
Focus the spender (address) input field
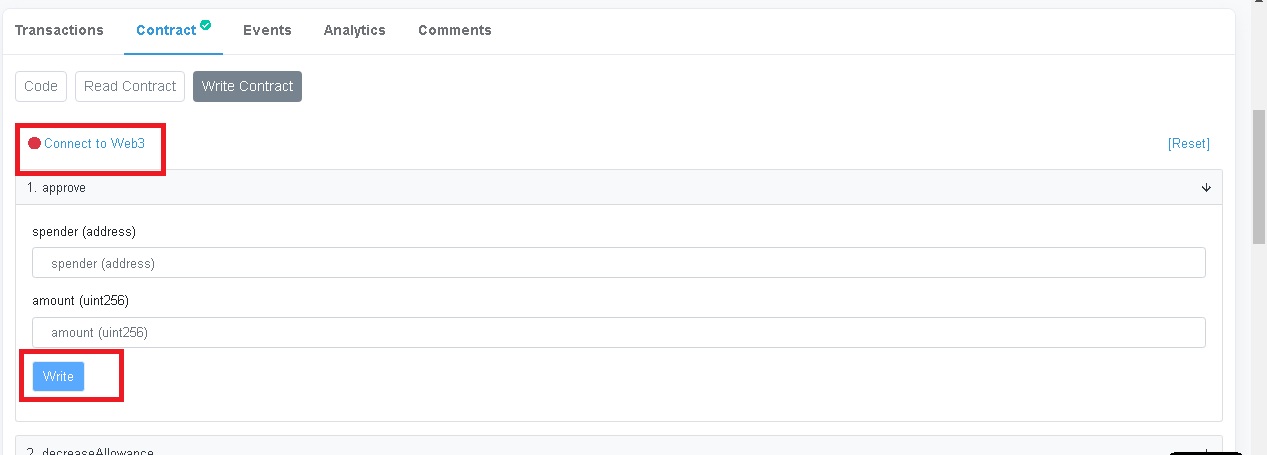619,263
